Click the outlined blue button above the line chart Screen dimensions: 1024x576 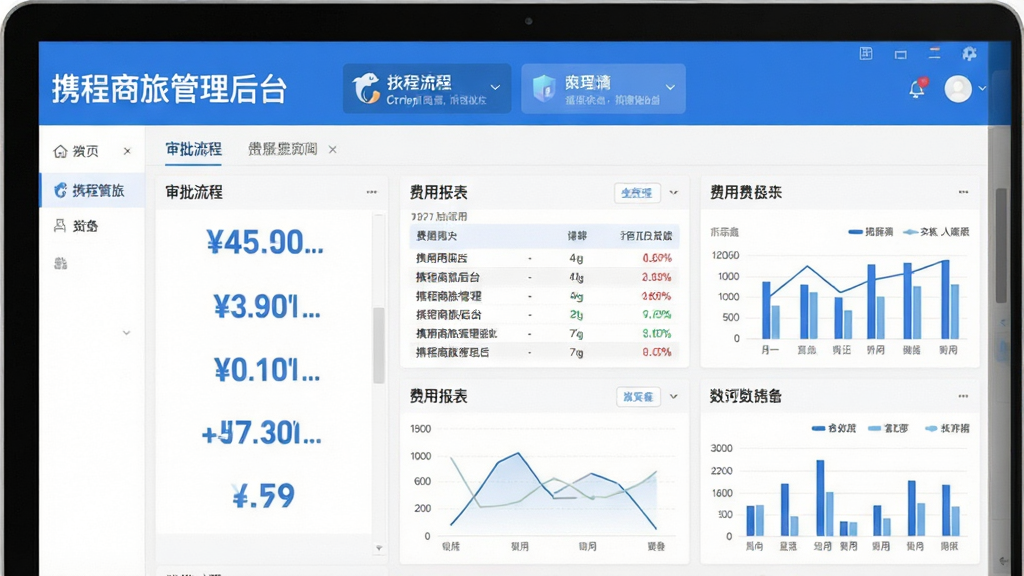[x=638, y=396]
